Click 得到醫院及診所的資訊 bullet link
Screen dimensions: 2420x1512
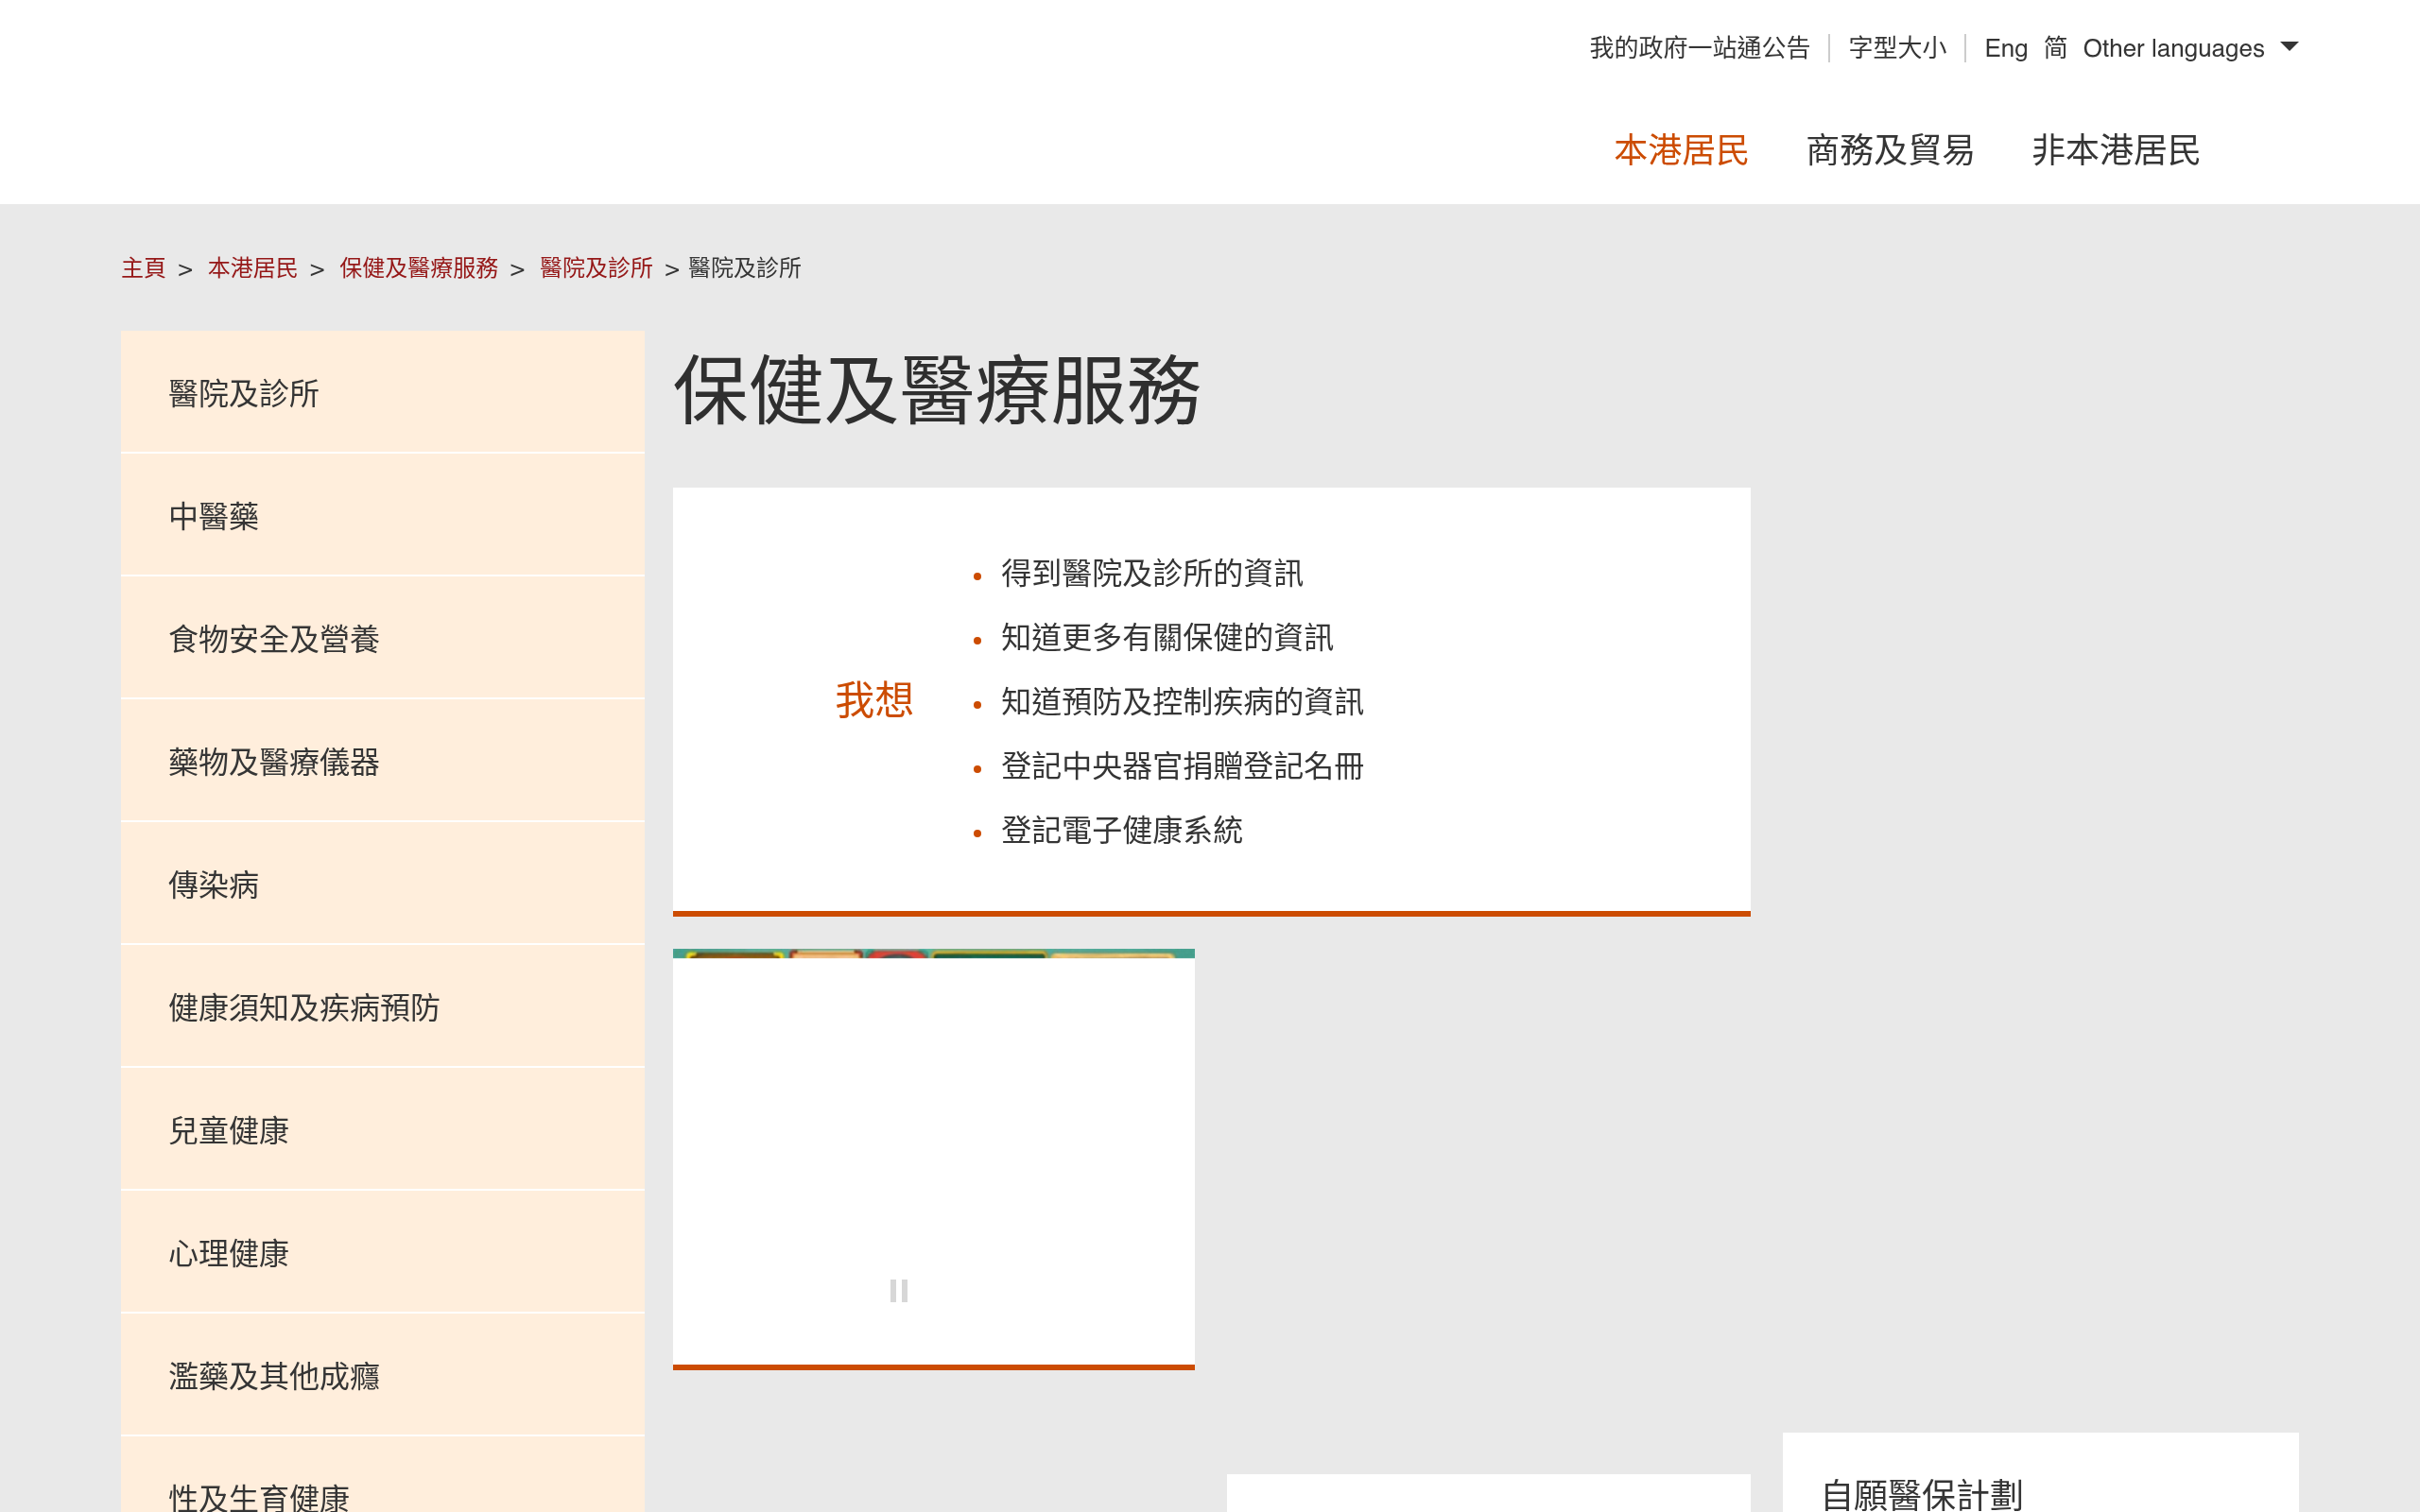tap(1151, 574)
